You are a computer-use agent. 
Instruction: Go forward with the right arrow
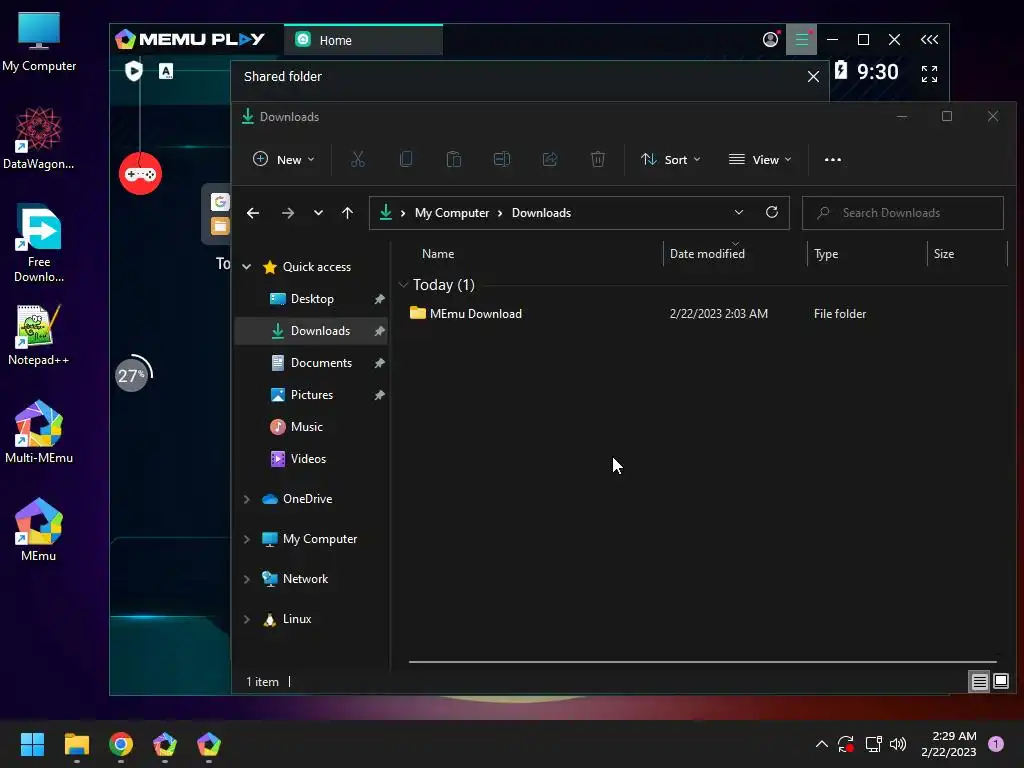pos(287,213)
